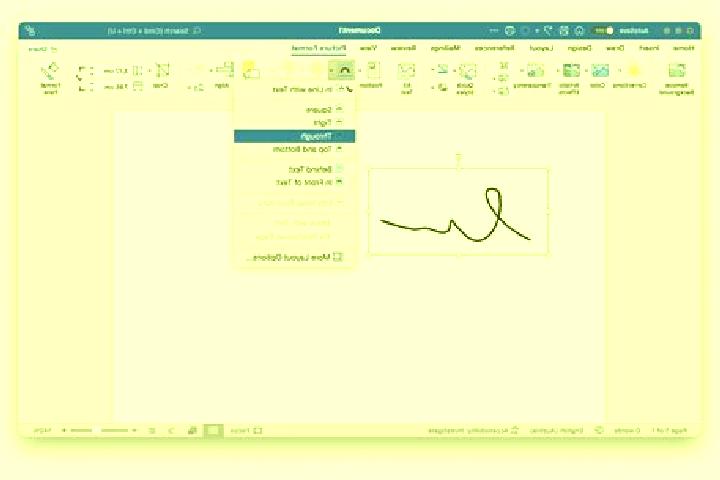Click the proofing spell-check status icon

click(599, 430)
